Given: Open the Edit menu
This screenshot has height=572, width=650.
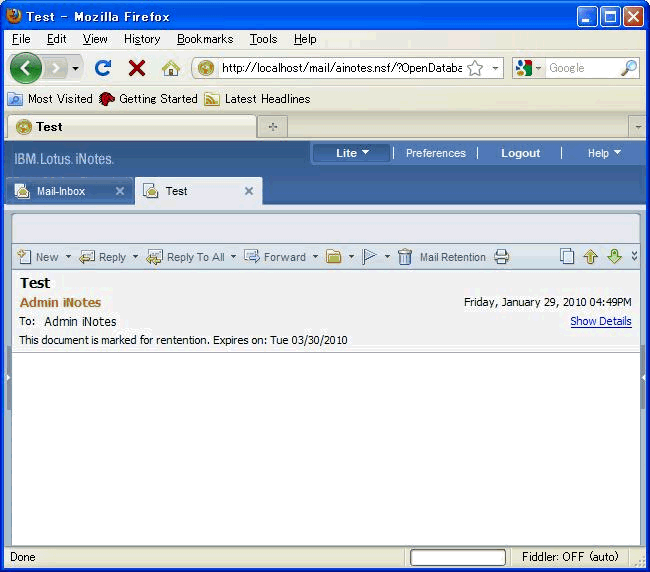Looking at the screenshot, I should 56,39.
